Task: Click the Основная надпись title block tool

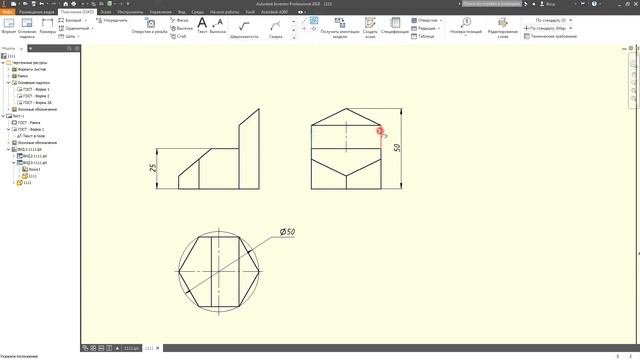Action: click(27, 28)
